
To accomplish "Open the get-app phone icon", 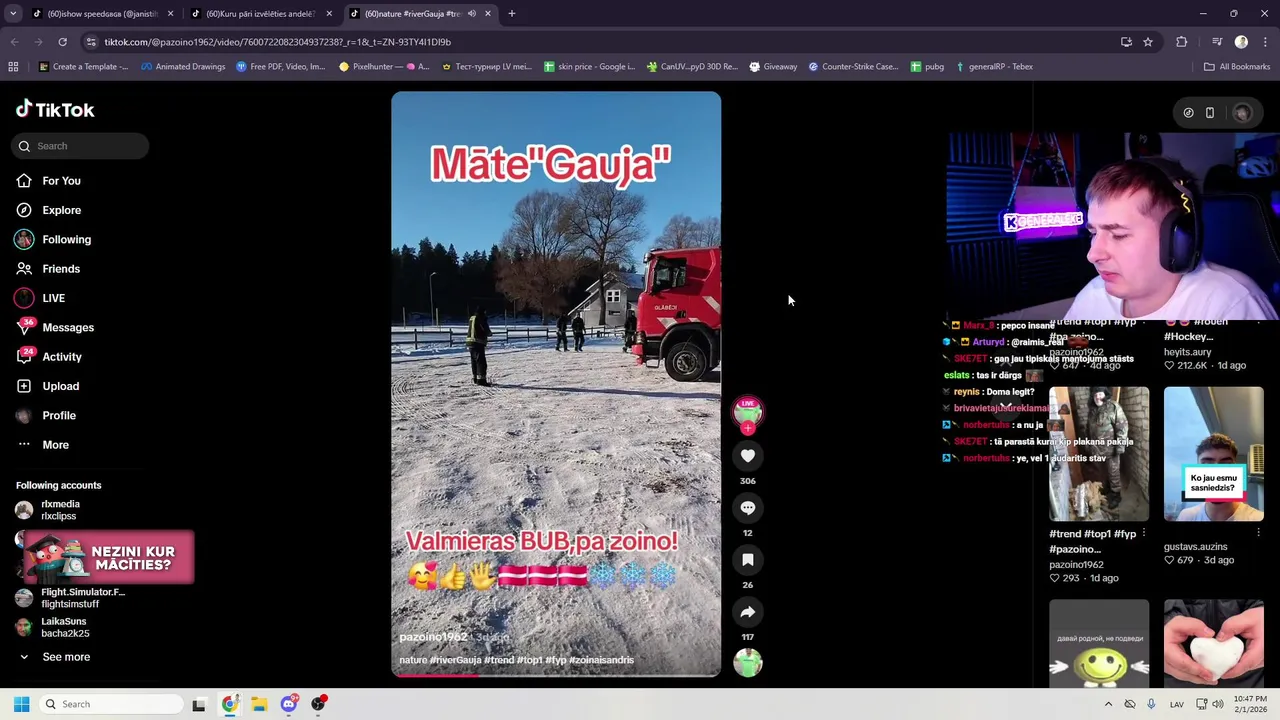I will pyautogui.click(x=1209, y=113).
